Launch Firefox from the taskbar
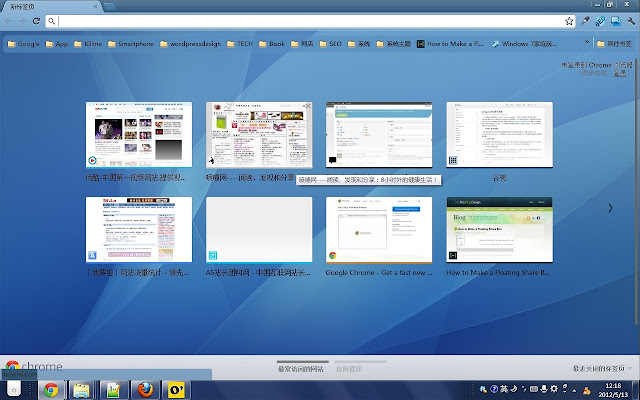This screenshot has height=400, width=640. click(x=144, y=390)
